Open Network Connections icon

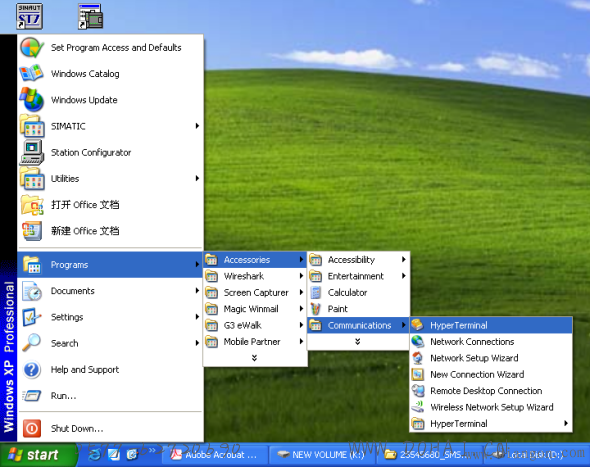coord(418,342)
